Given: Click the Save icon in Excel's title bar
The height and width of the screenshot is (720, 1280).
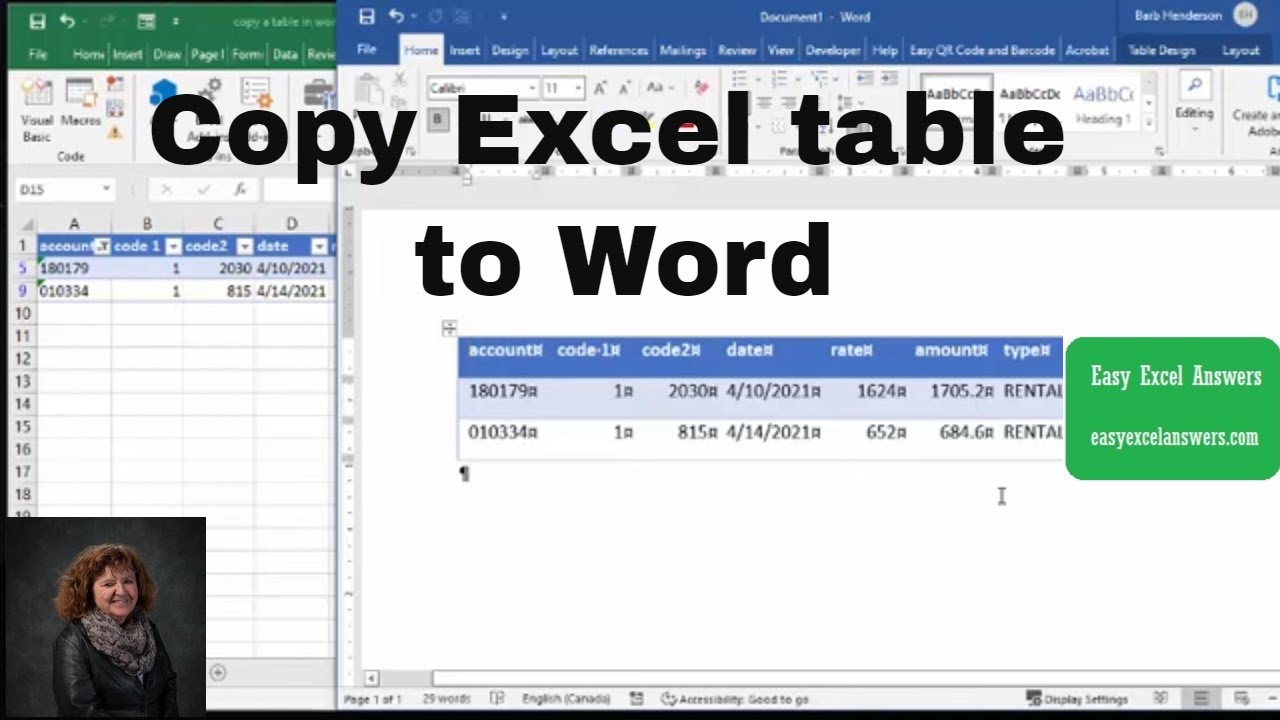Looking at the screenshot, I should 37,21.
